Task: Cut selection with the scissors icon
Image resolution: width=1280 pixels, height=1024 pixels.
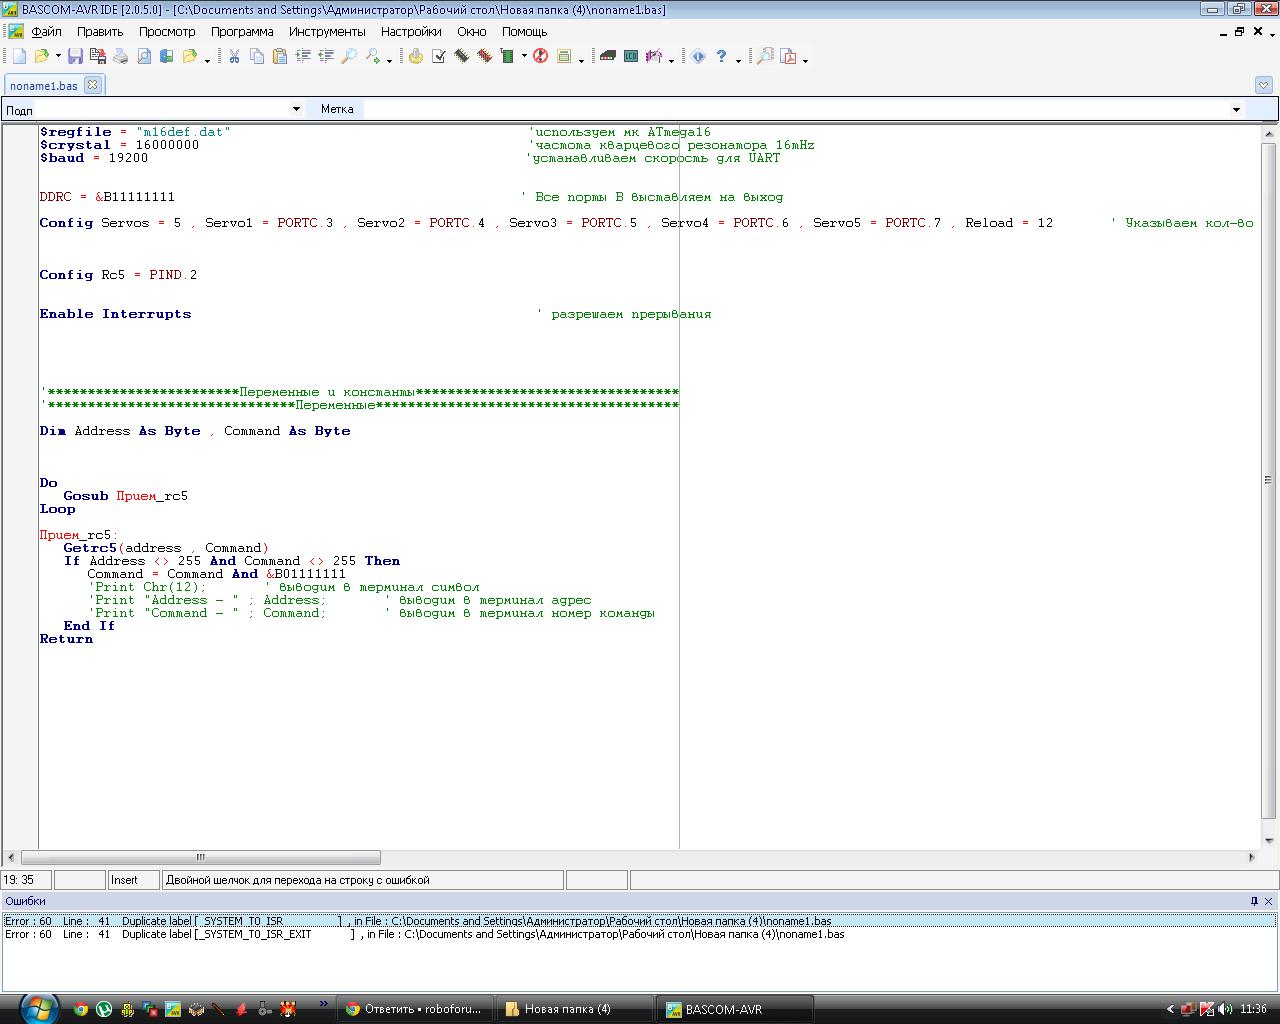Action: 234,57
